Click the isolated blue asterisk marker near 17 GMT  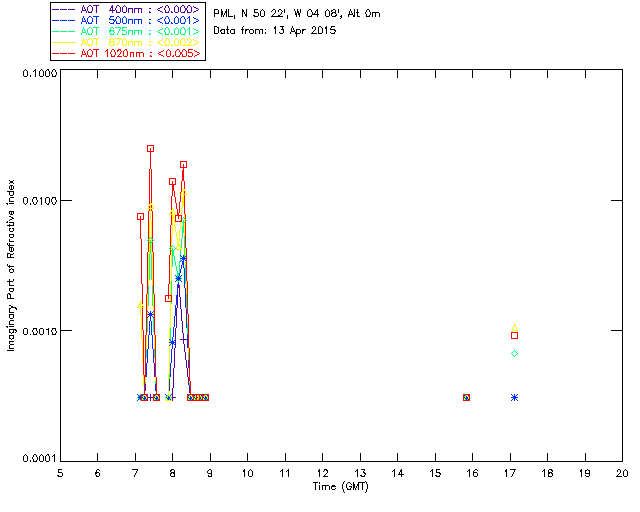click(x=515, y=398)
